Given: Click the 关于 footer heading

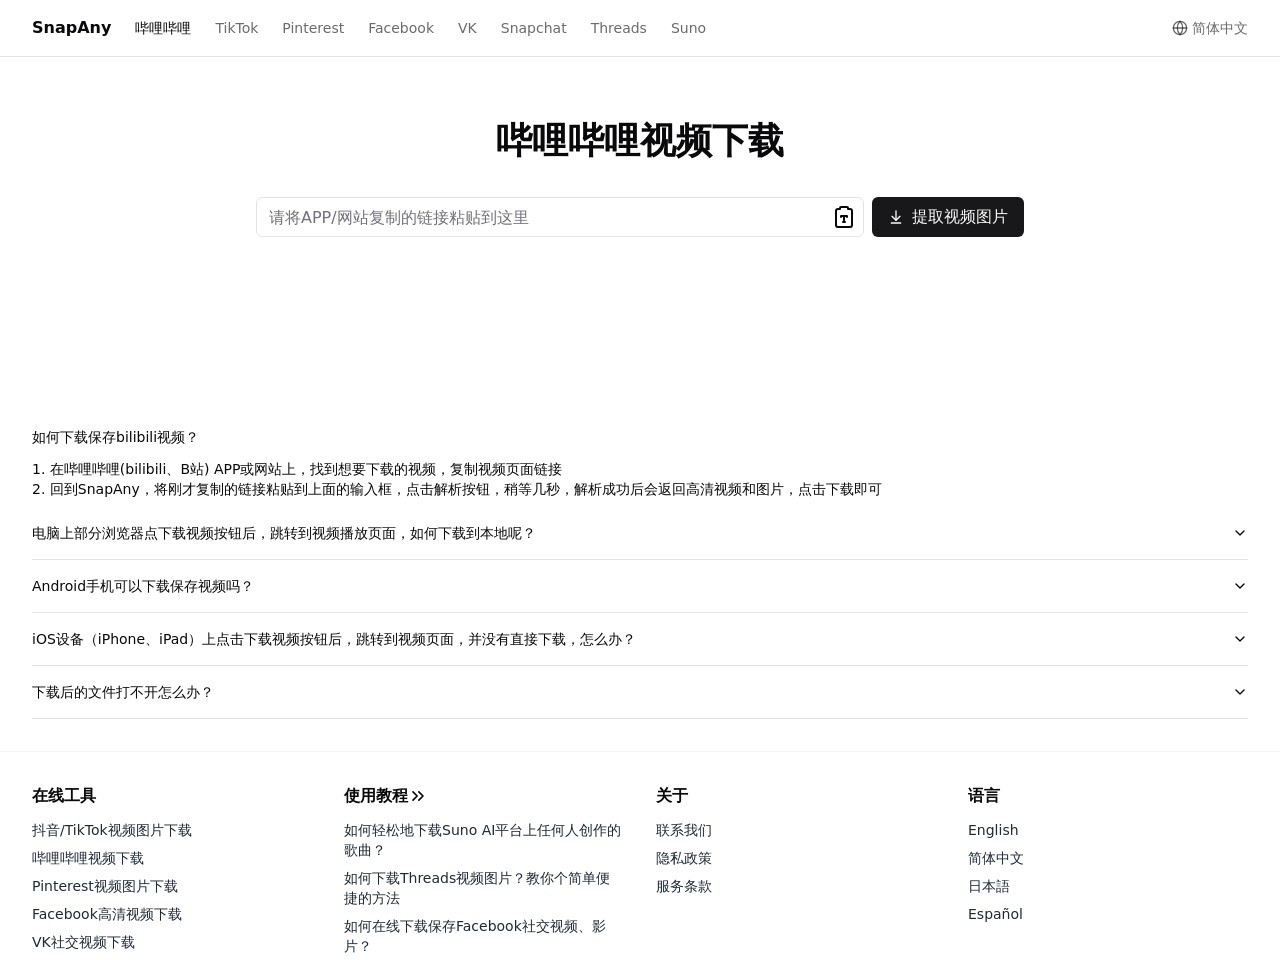Looking at the screenshot, I should tap(672, 796).
